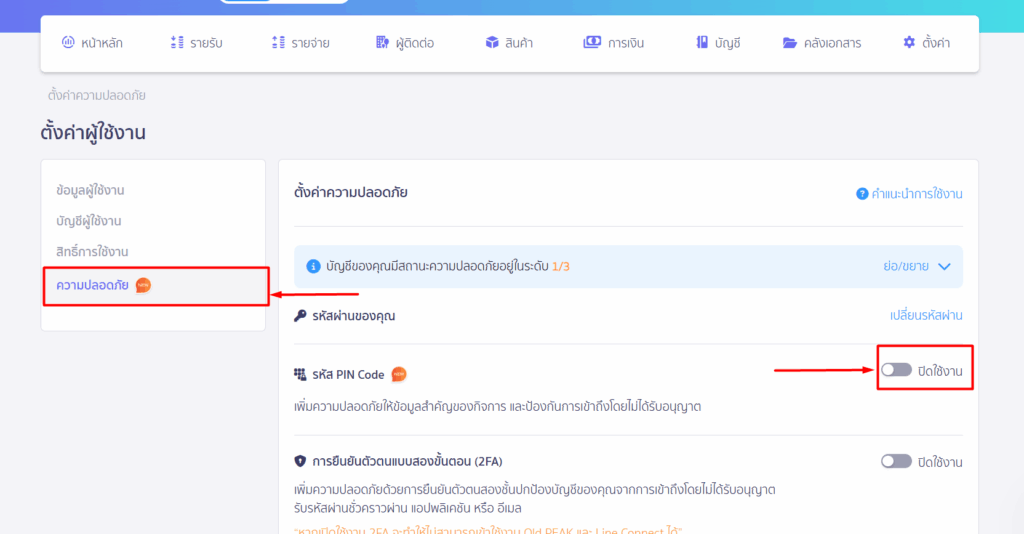Turn on the 2FA toggle switch

[896, 461]
